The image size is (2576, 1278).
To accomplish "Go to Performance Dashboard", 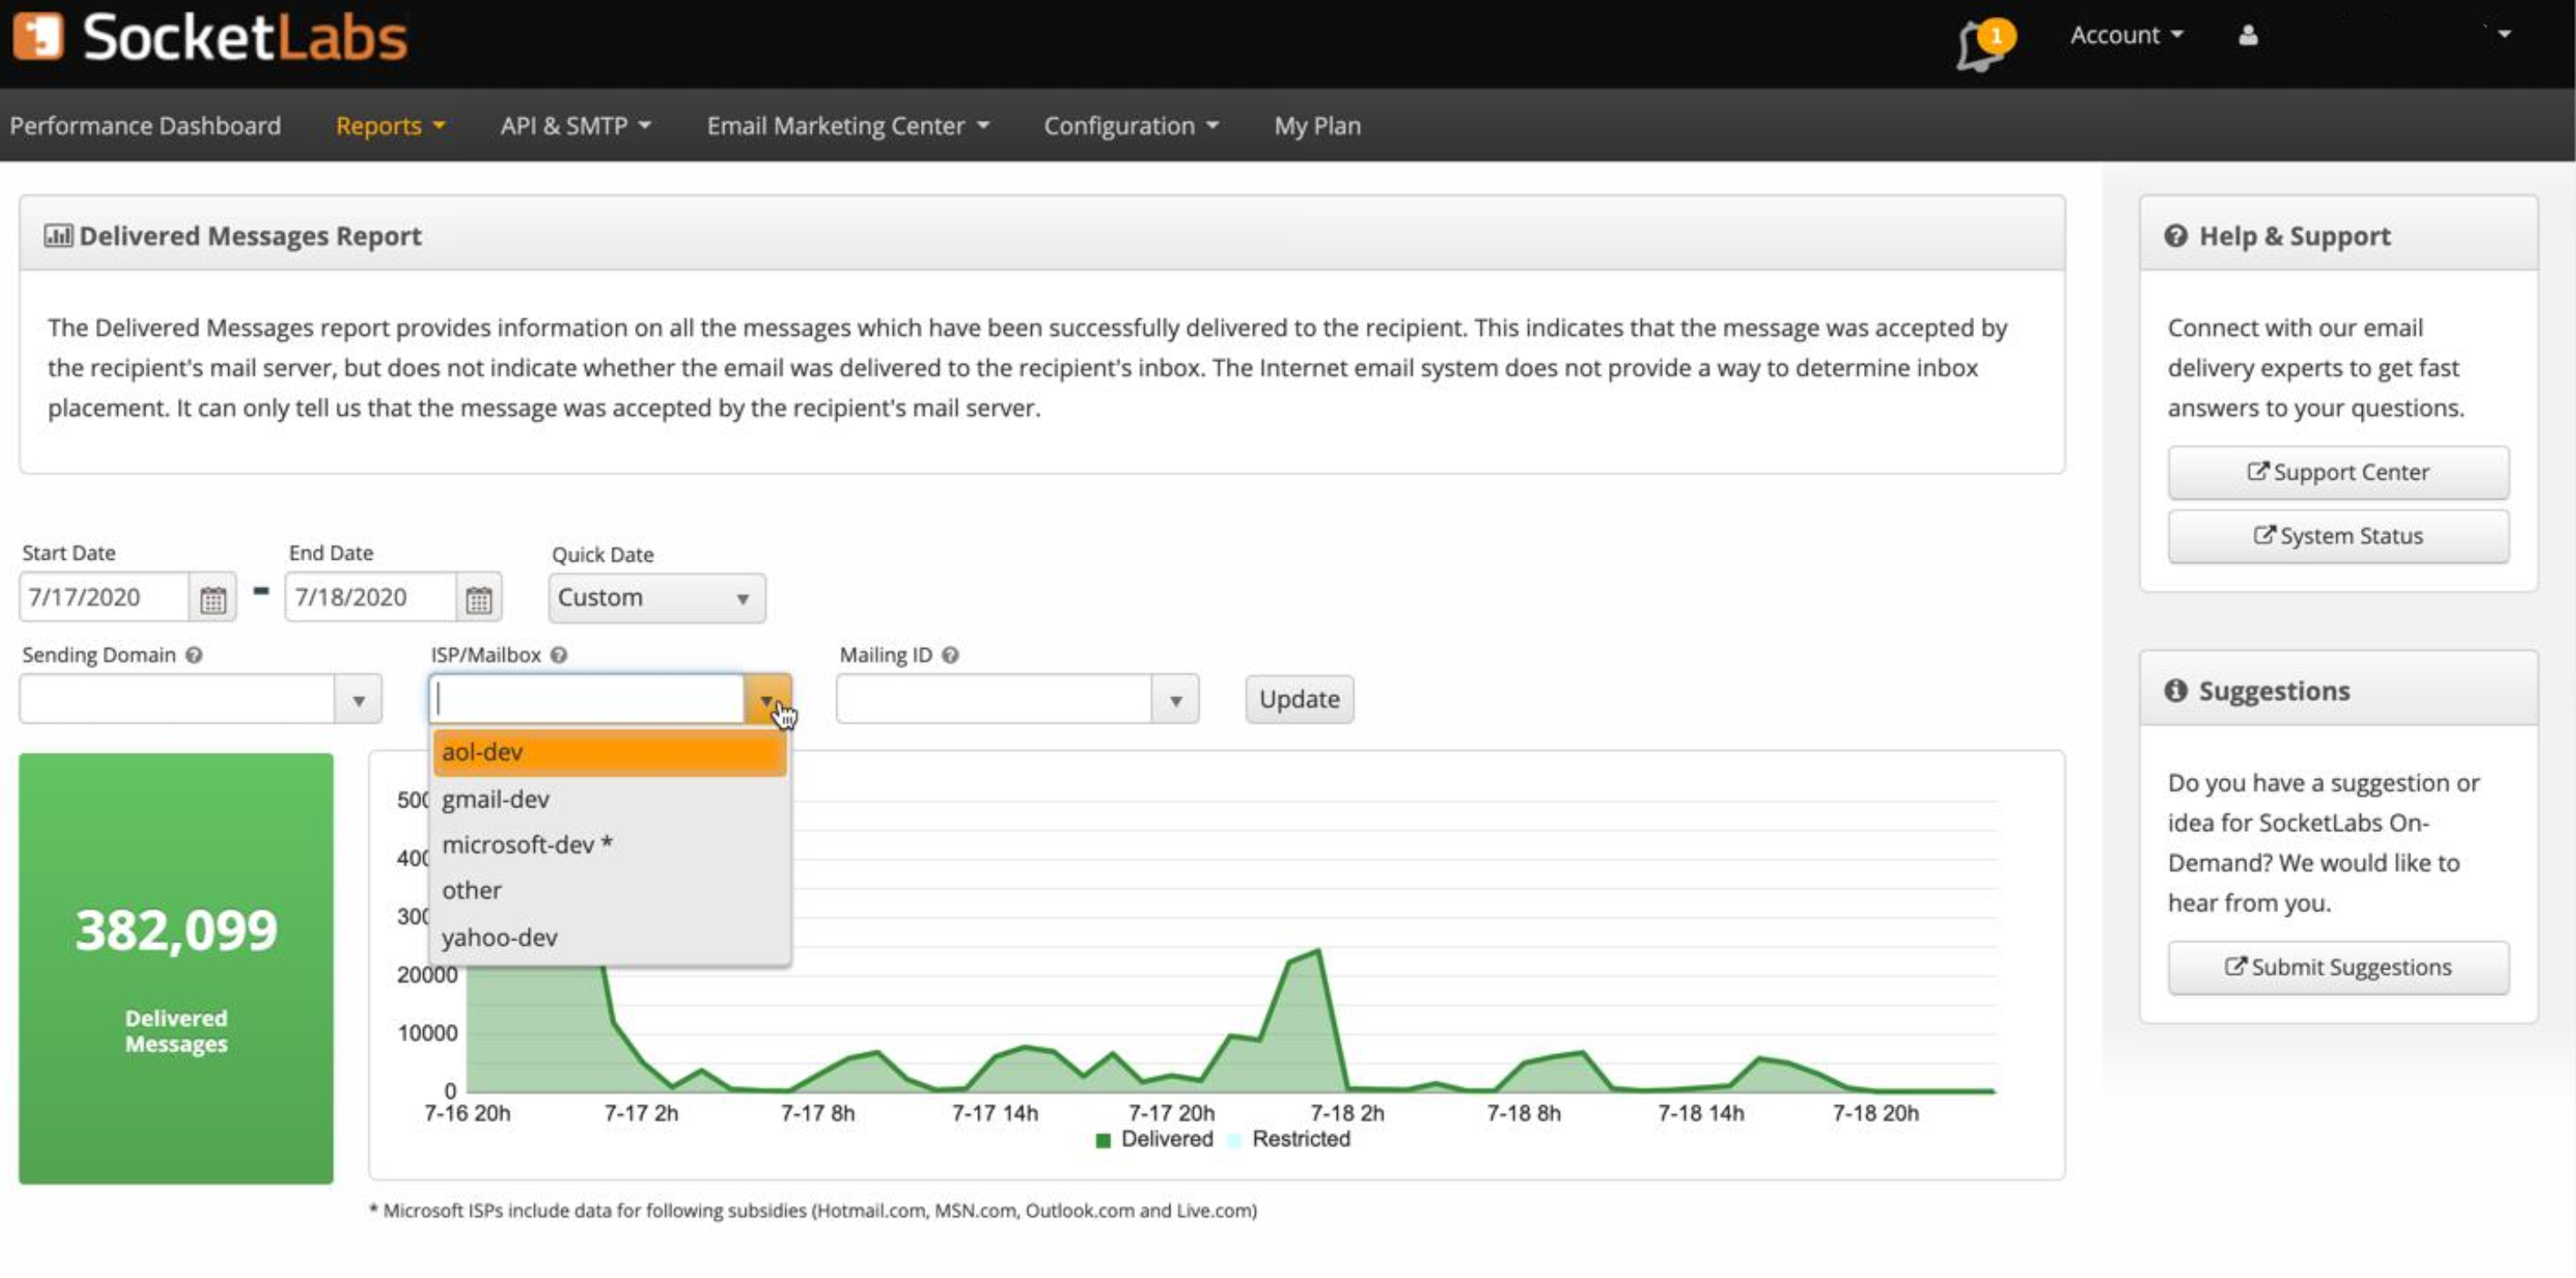I will (x=145, y=126).
